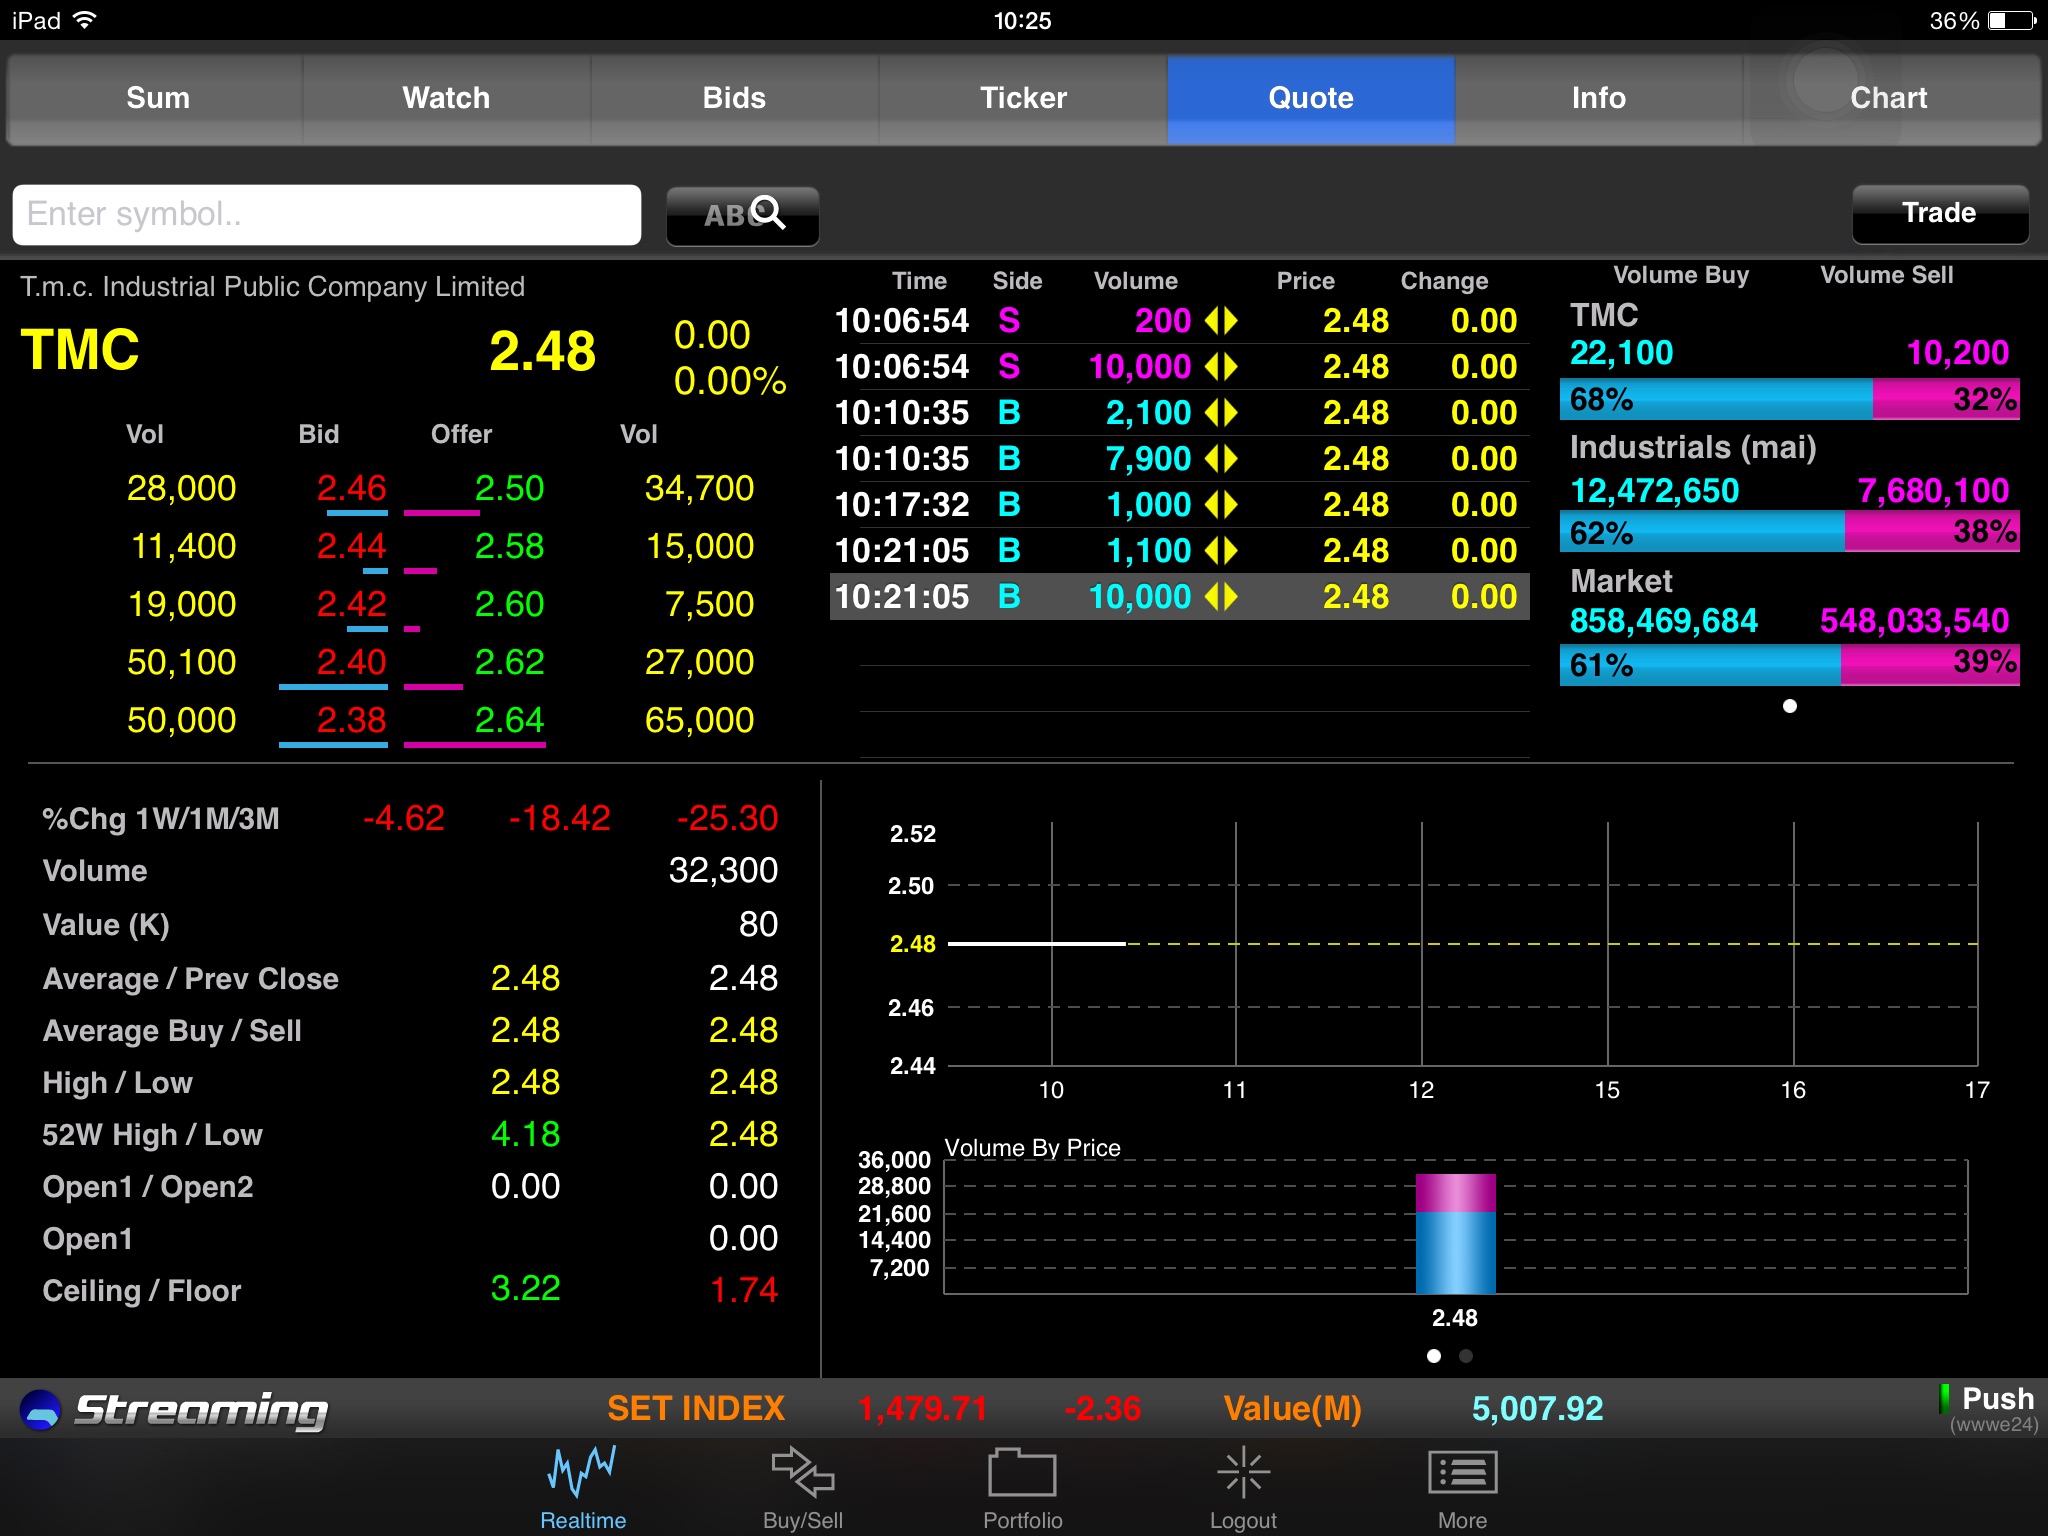This screenshot has width=2048, height=1536.
Task: Select first chart page dot
Action: point(1434,1356)
